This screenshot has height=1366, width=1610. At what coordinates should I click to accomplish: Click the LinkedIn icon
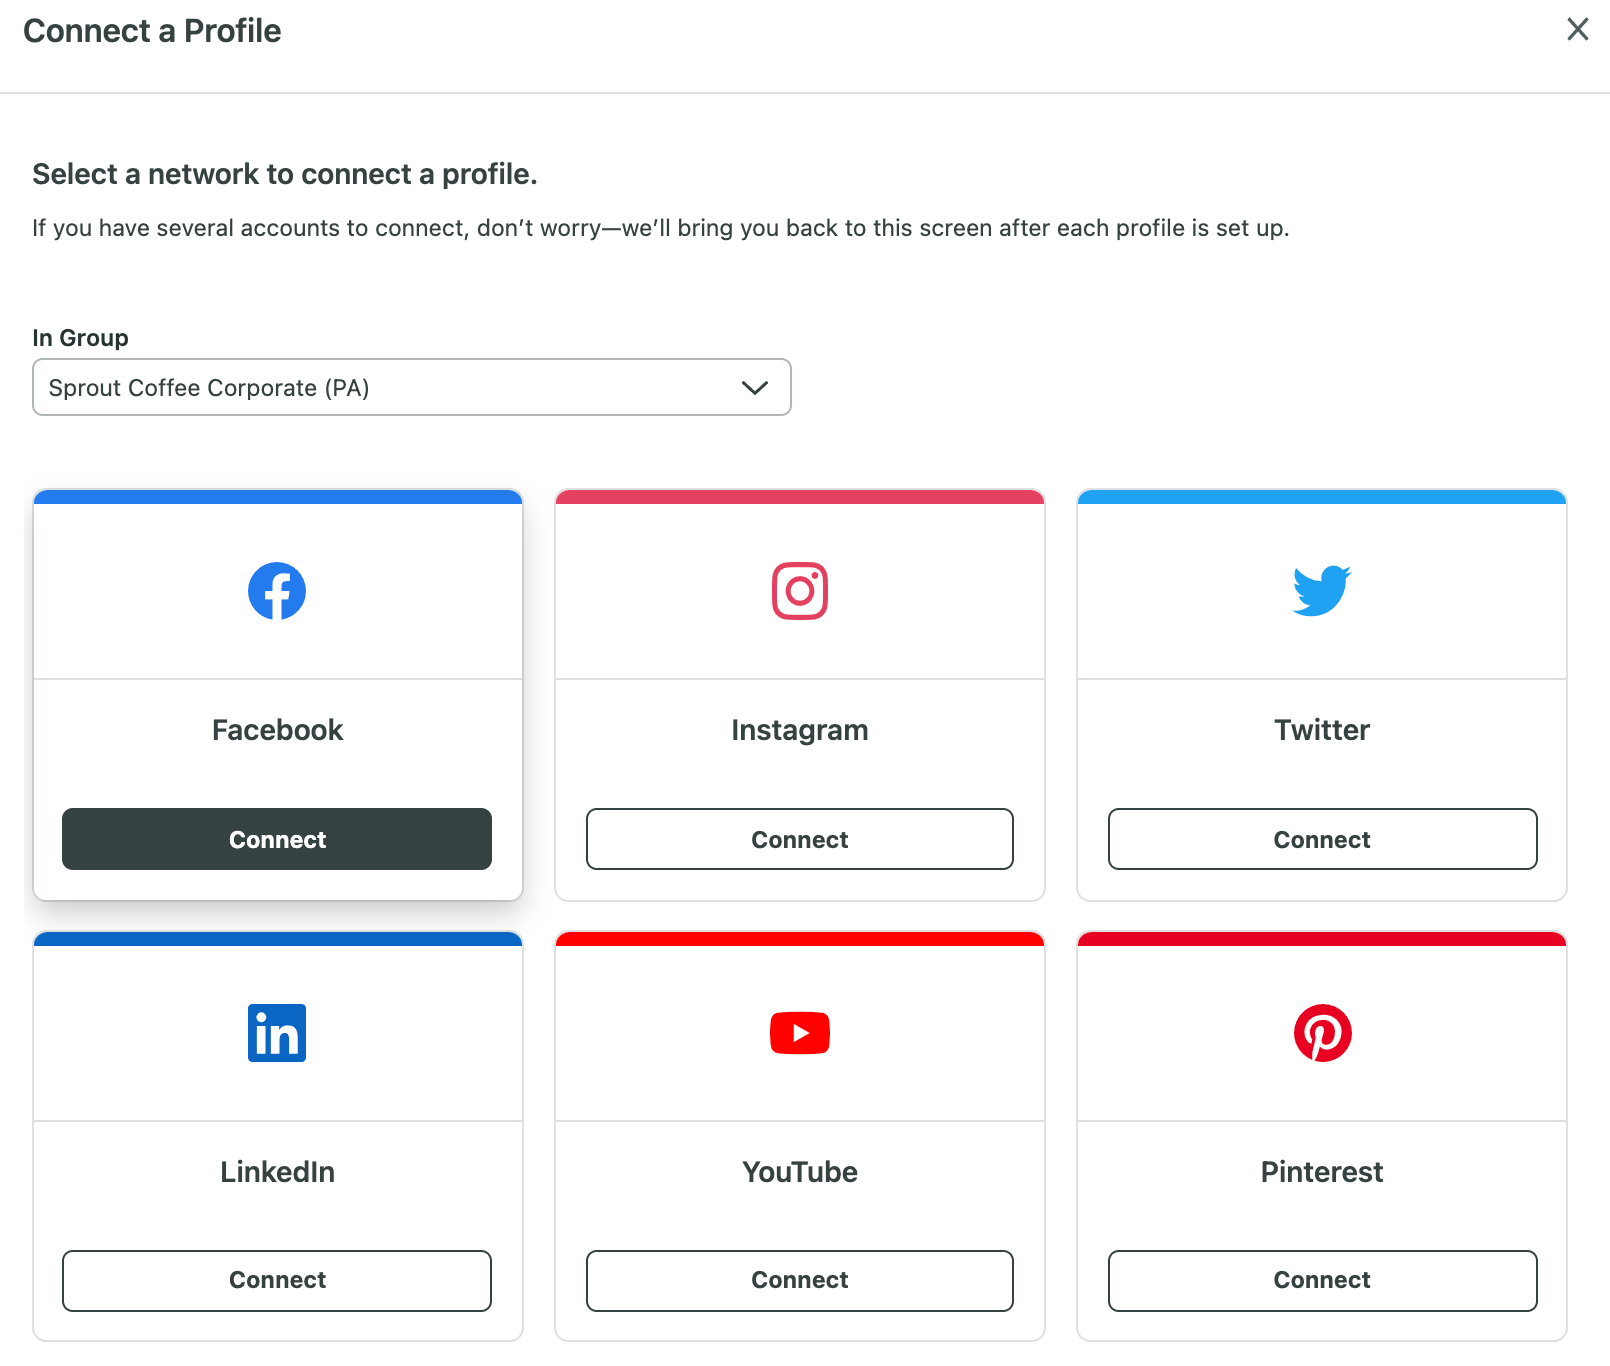(277, 1033)
